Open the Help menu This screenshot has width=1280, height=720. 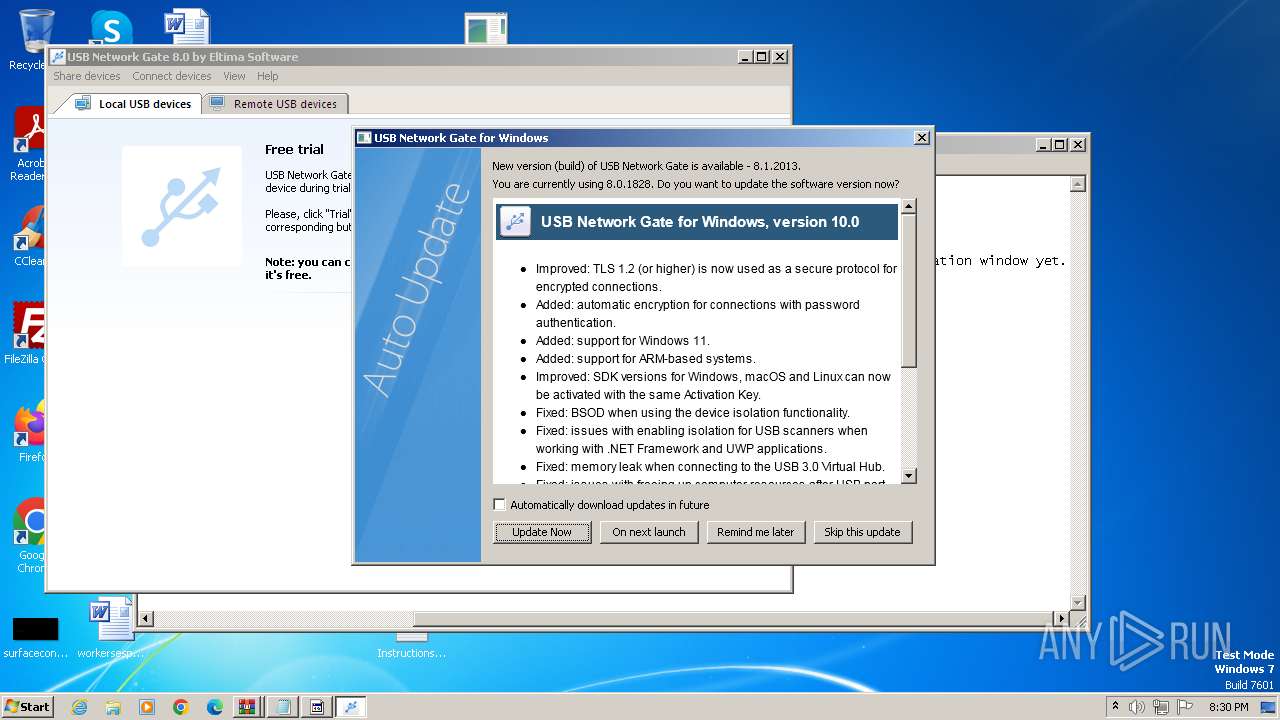(x=267, y=76)
